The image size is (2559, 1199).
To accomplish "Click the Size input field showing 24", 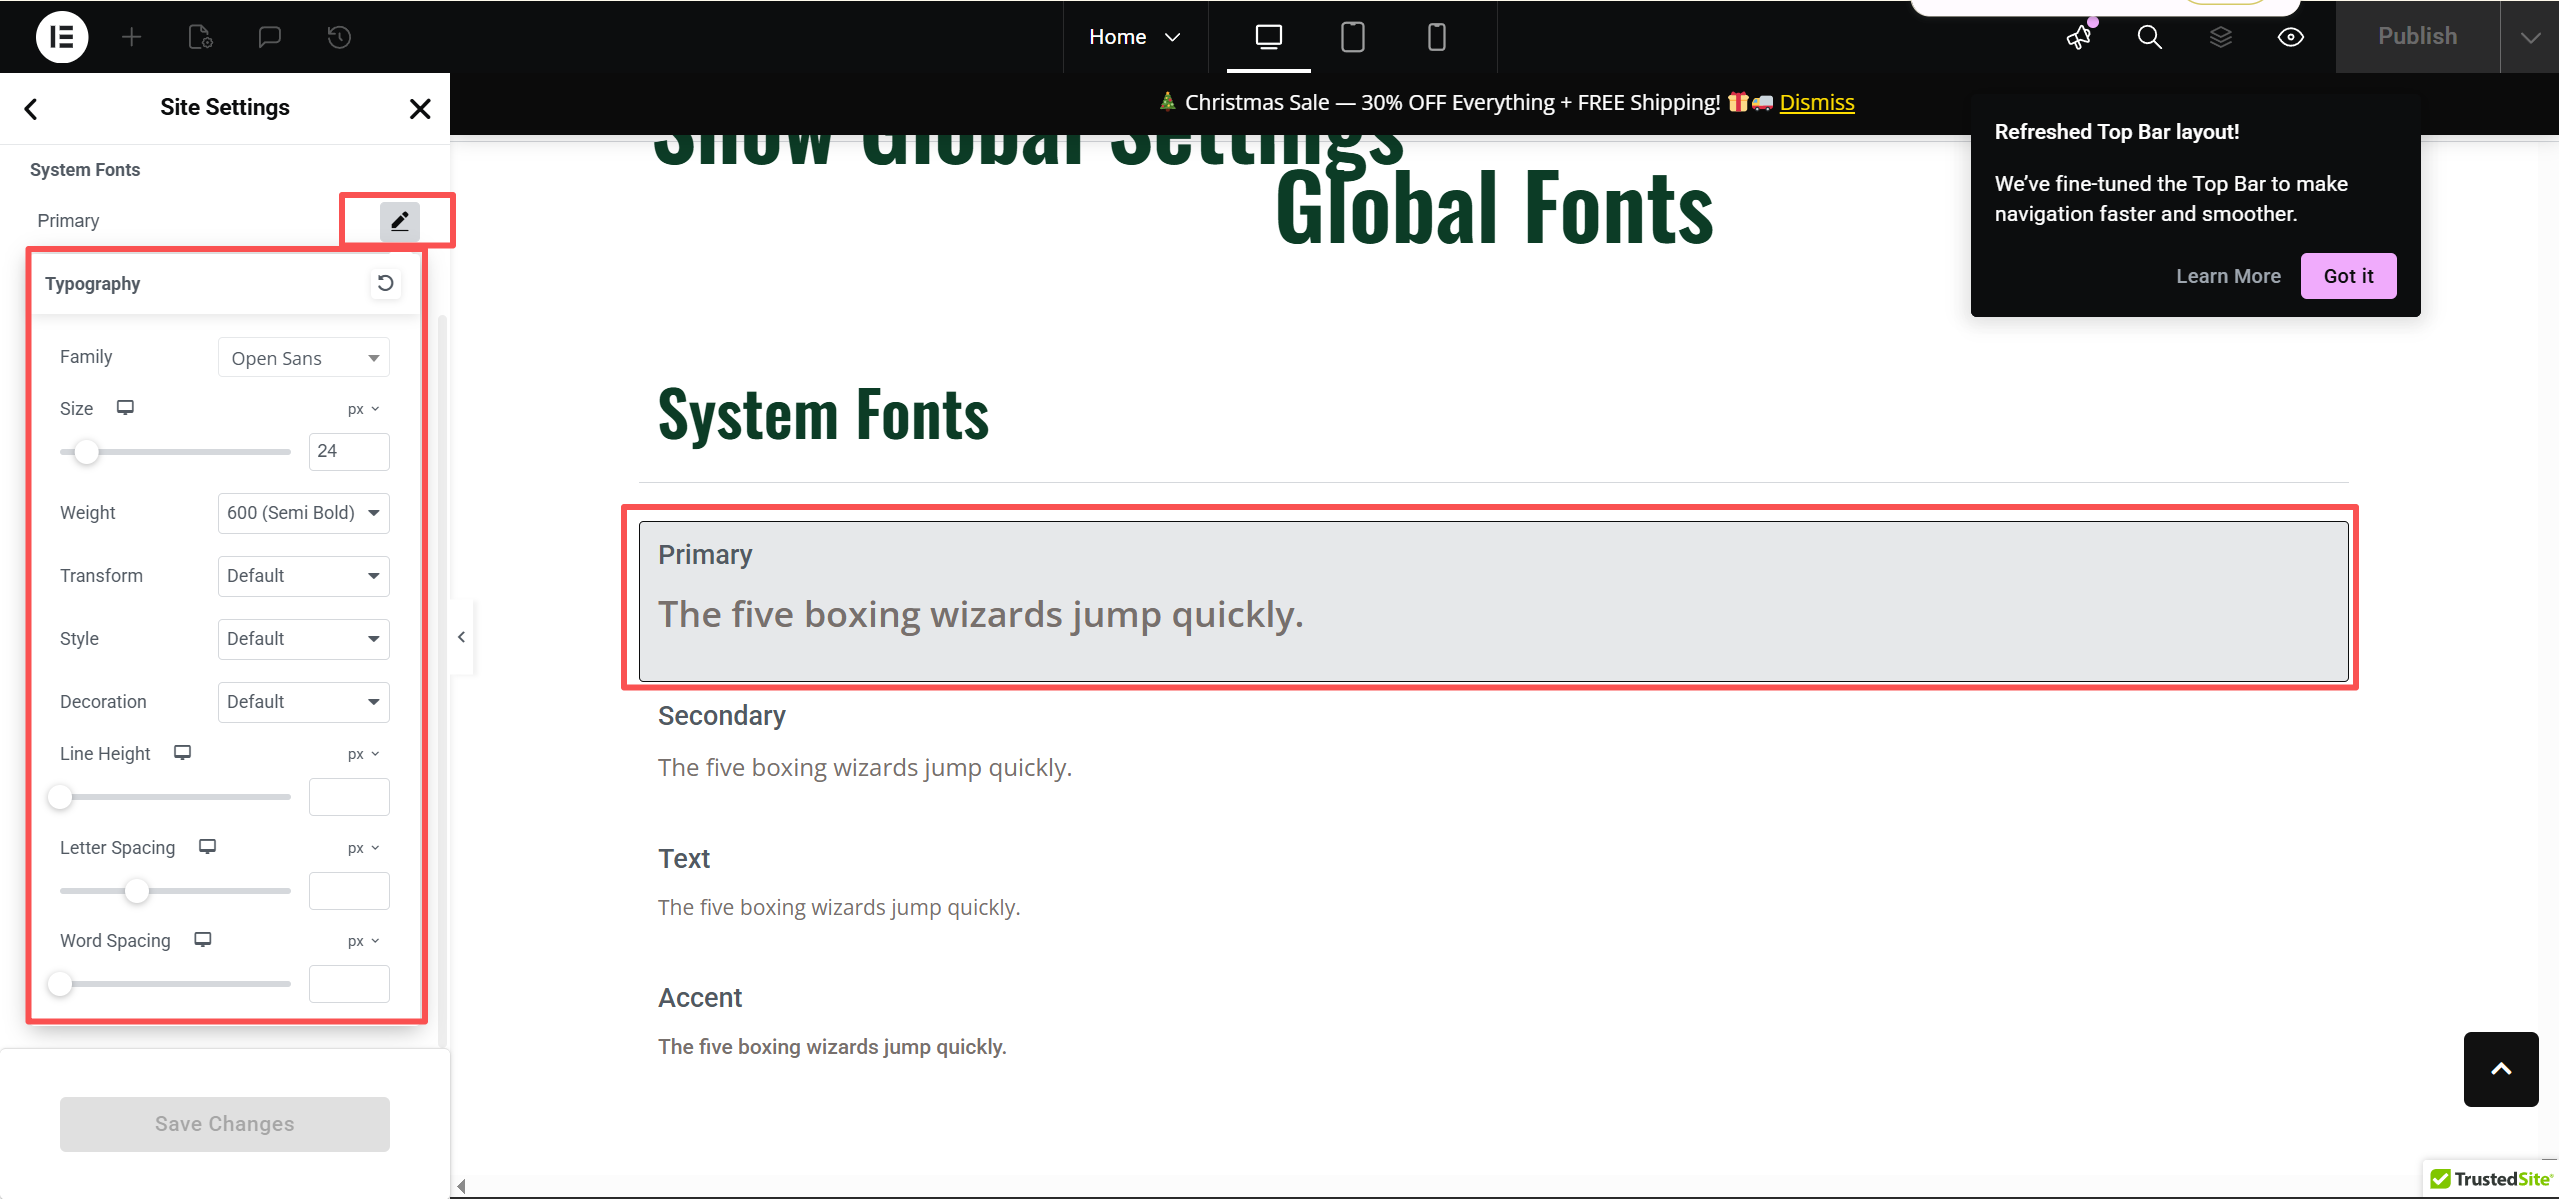I will [x=348, y=451].
